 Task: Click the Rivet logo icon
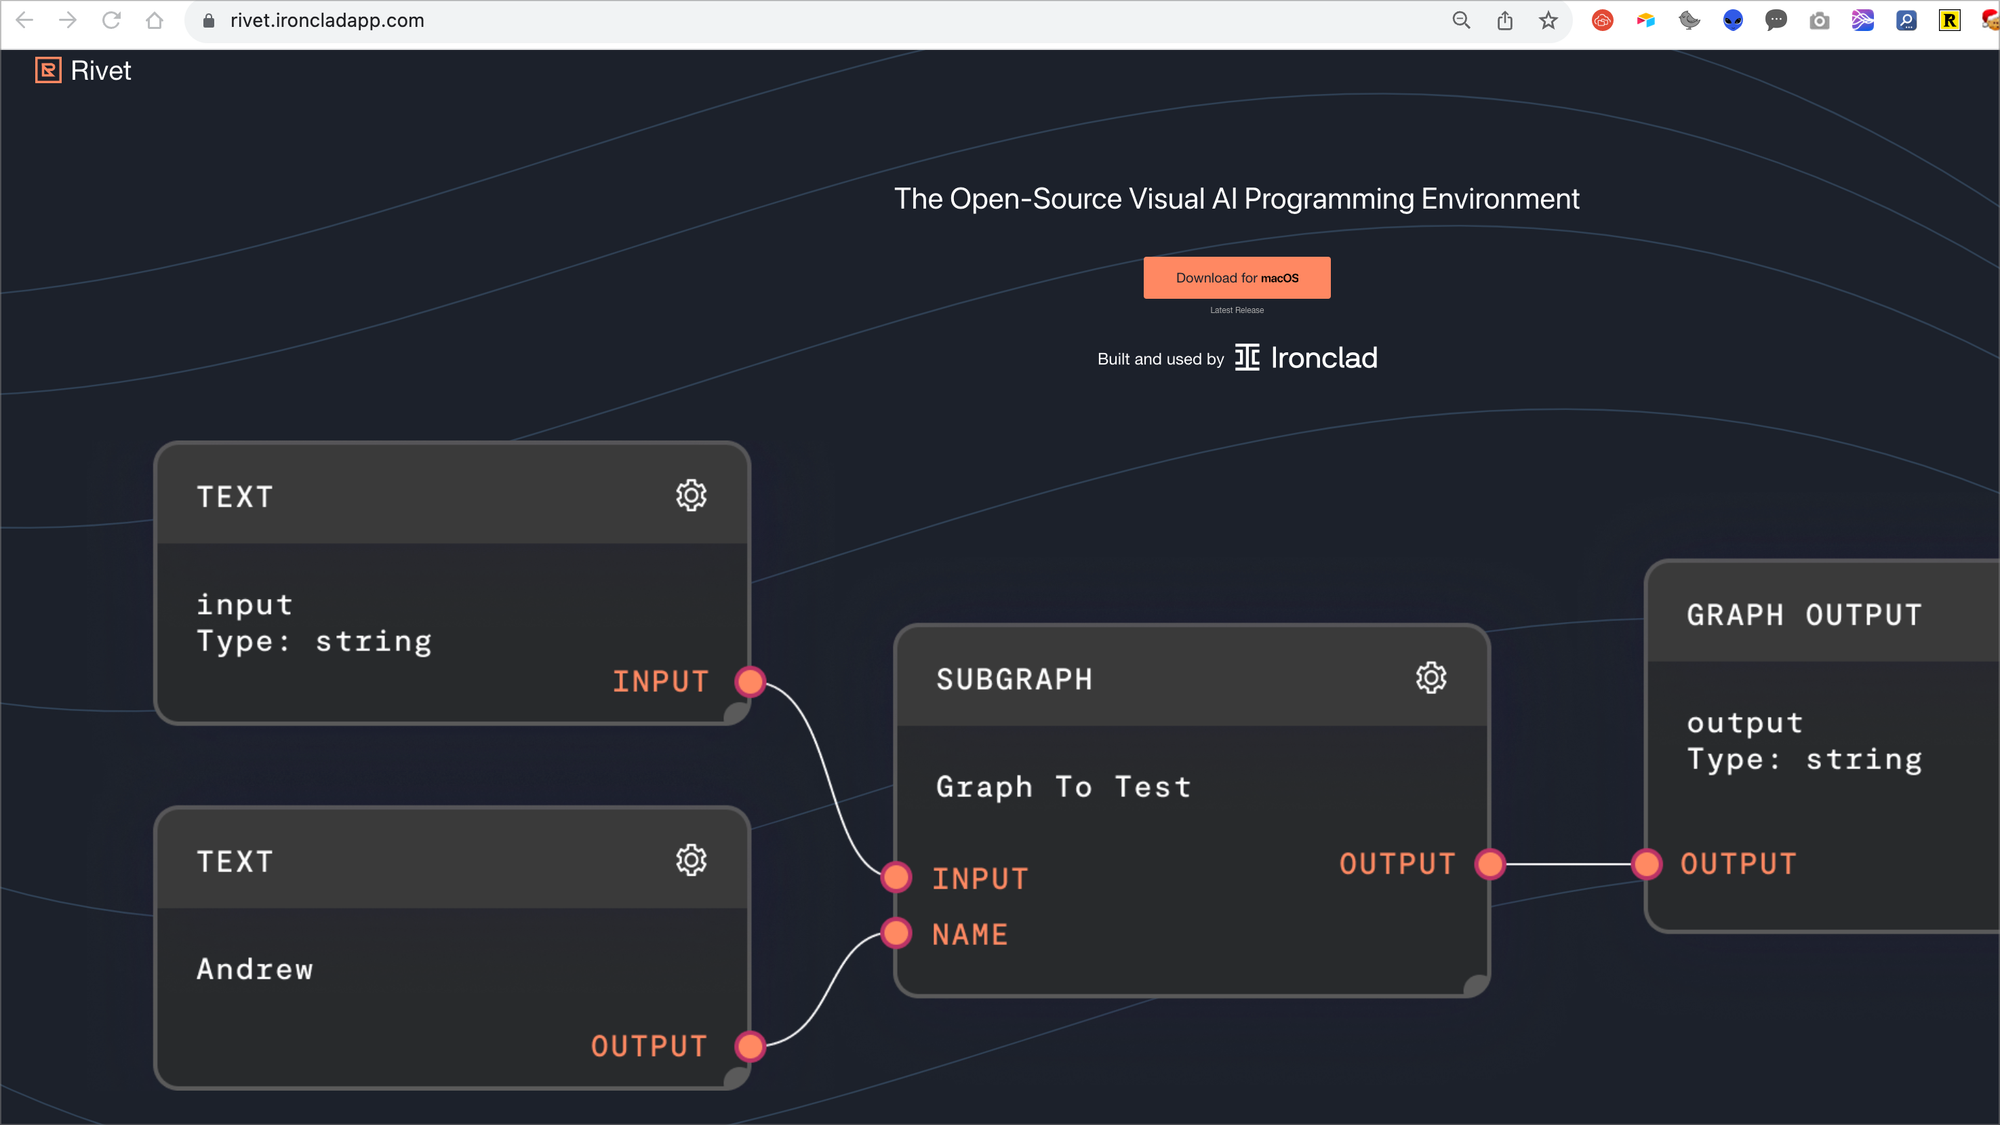(48, 70)
